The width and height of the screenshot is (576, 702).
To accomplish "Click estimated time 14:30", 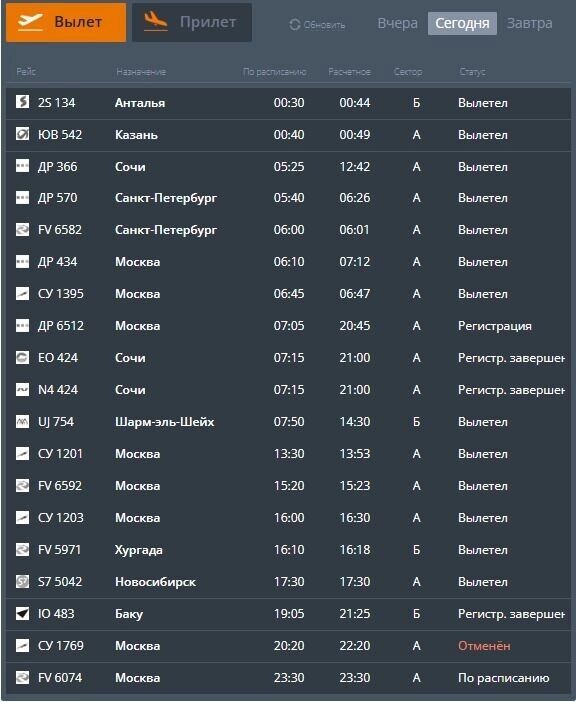I will click(x=354, y=422).
